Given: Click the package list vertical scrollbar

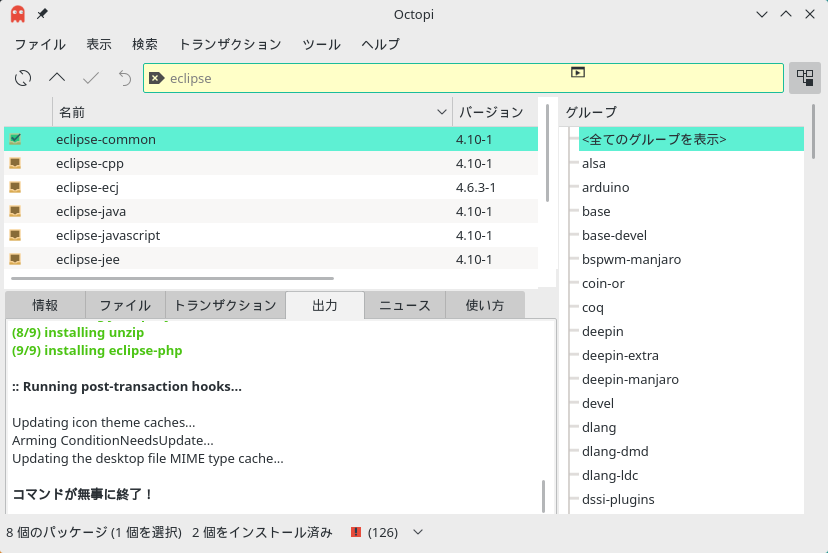Looking at the screenshot, I should pyautogui.click(x=547, y=153).
